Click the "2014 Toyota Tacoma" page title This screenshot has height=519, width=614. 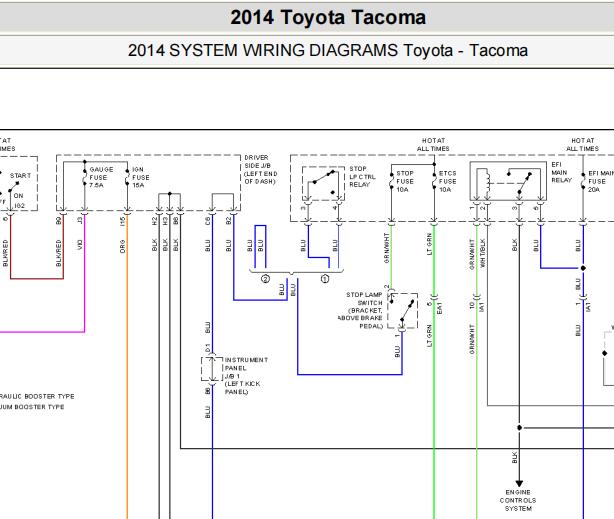[328, 18]
